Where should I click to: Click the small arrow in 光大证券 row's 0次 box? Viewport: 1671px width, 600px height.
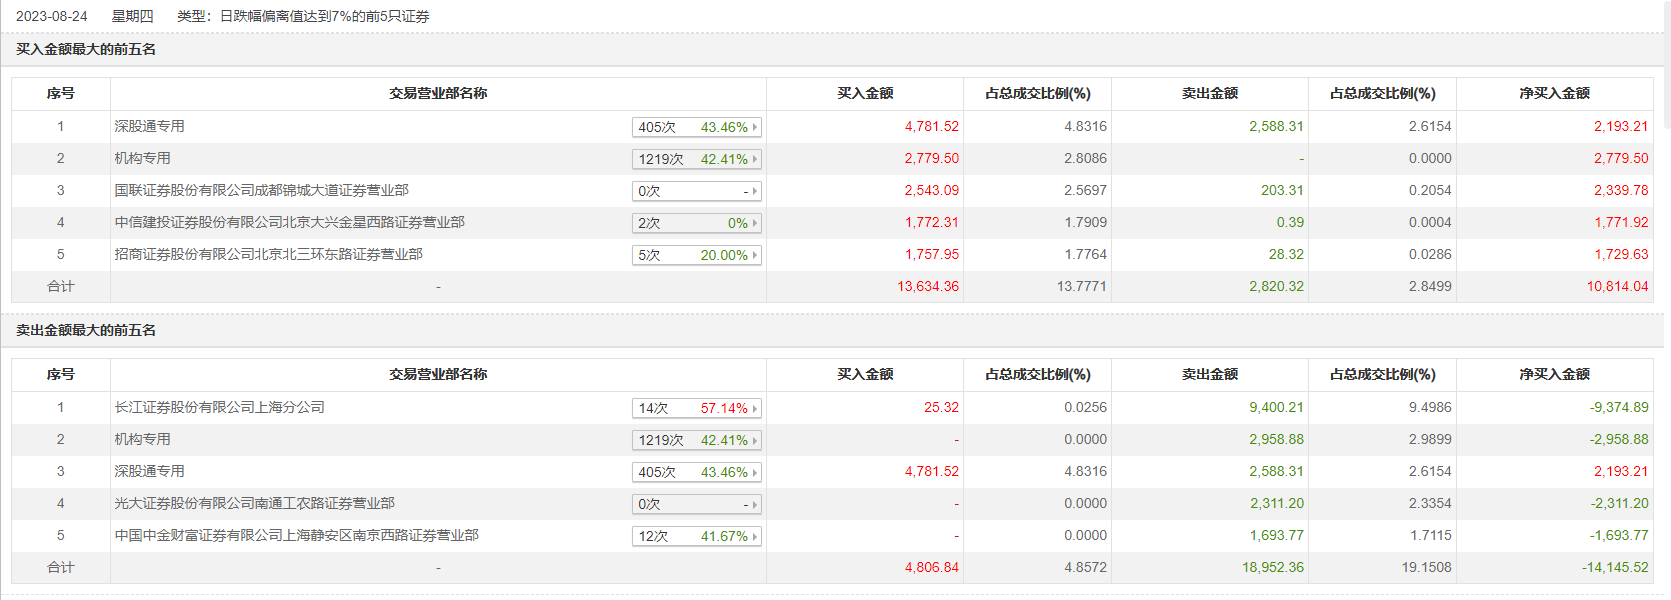pyautogui.click(x=754, y=504)
